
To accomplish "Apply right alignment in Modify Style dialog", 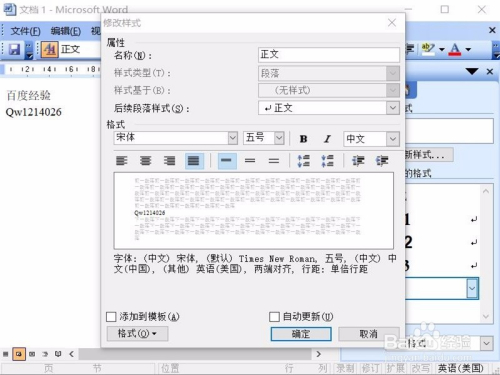I will (170, 161).
